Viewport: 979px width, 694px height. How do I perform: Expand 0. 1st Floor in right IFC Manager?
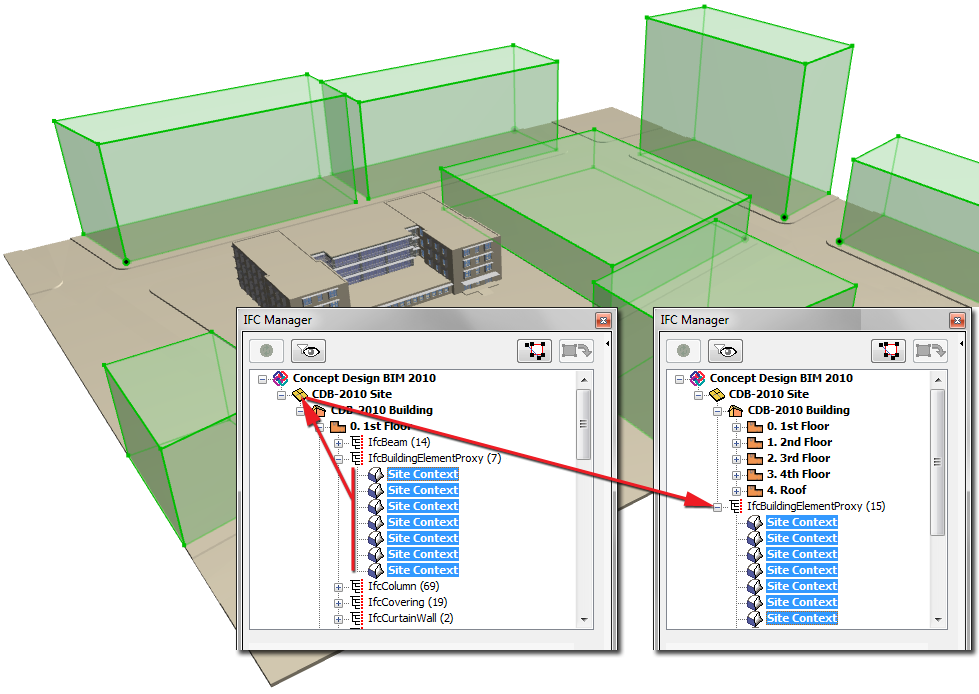737,428
